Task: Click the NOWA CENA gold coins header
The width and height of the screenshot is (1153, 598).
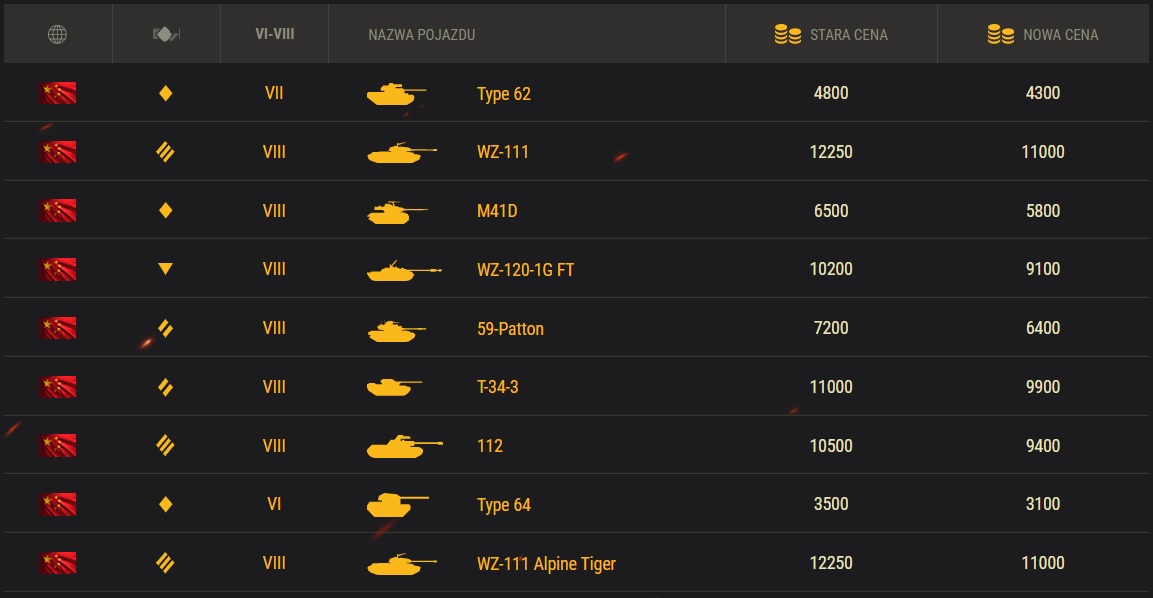Action: click(x=1043, y=34)
